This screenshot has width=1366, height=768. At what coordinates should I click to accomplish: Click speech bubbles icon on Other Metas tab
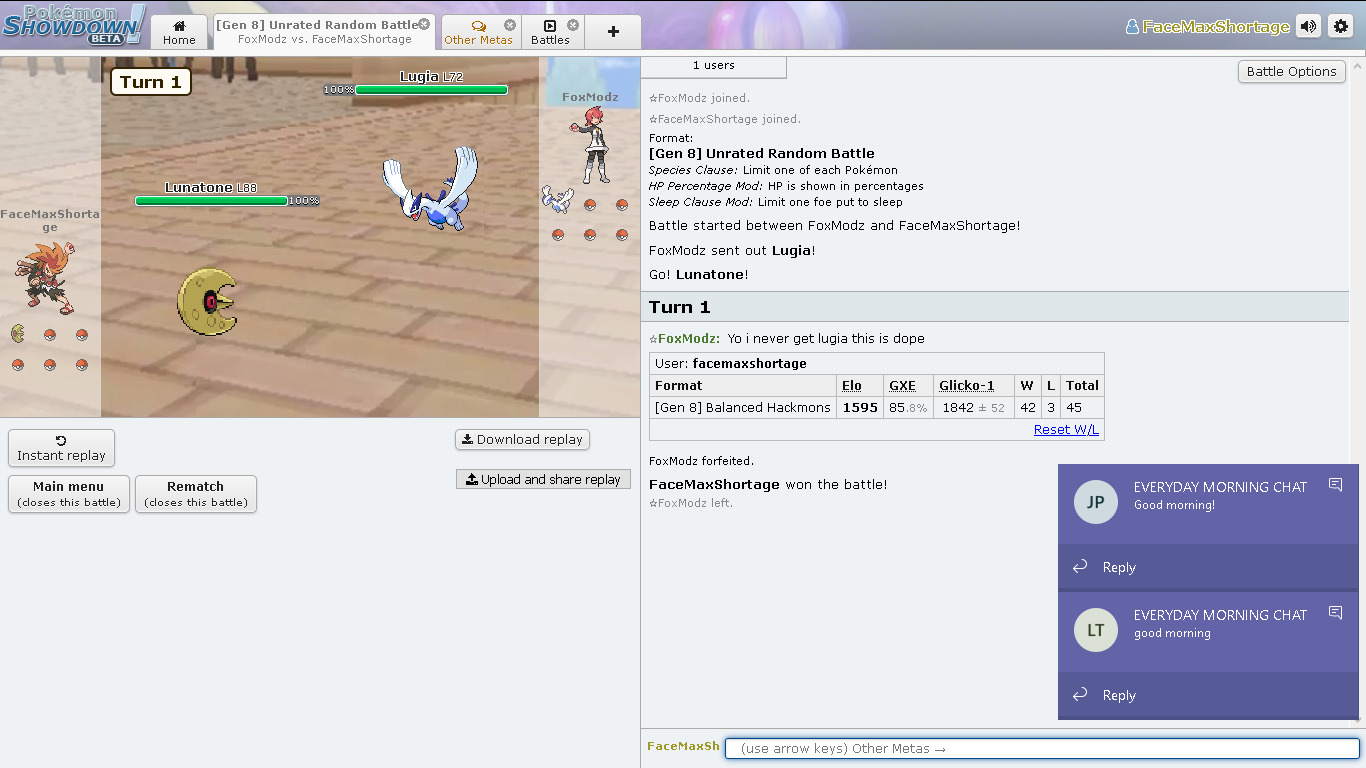(478, 26)
